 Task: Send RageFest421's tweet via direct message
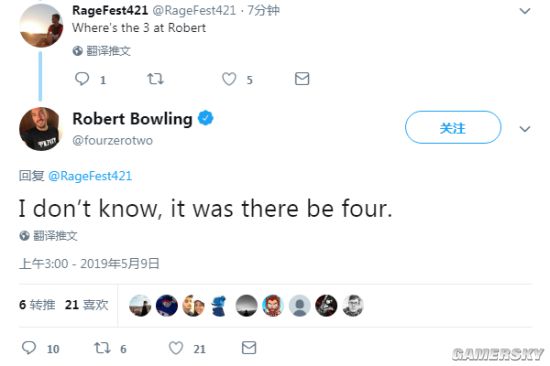(x=302, y=79)
